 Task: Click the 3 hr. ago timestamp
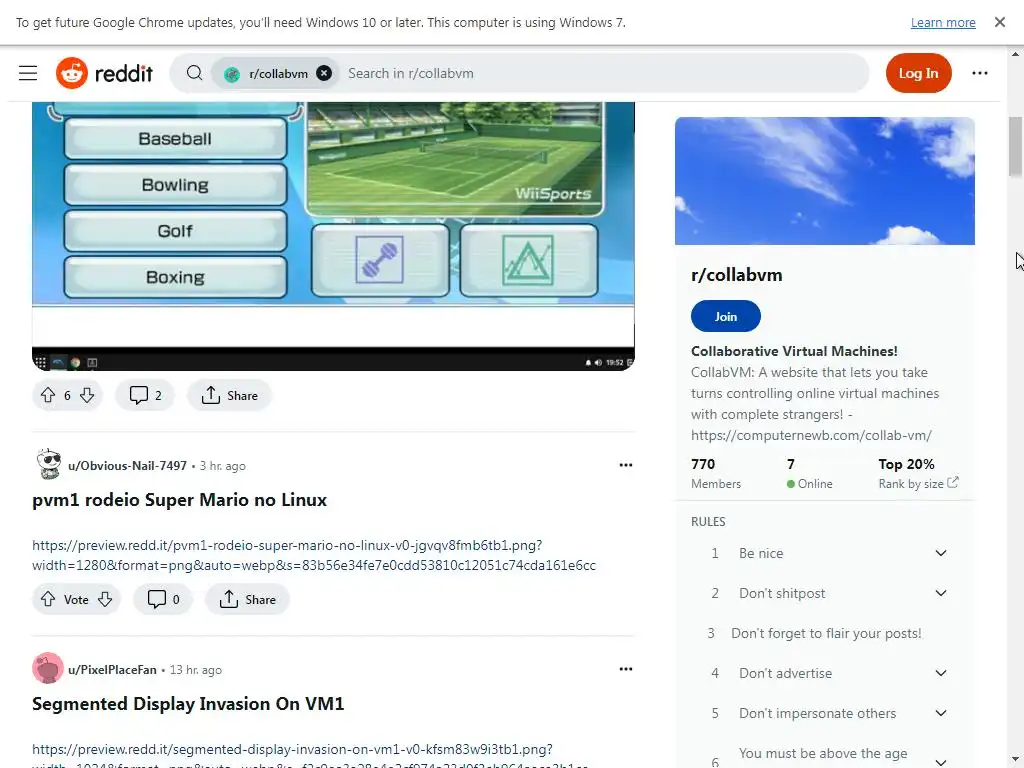(x=223, y=466)
